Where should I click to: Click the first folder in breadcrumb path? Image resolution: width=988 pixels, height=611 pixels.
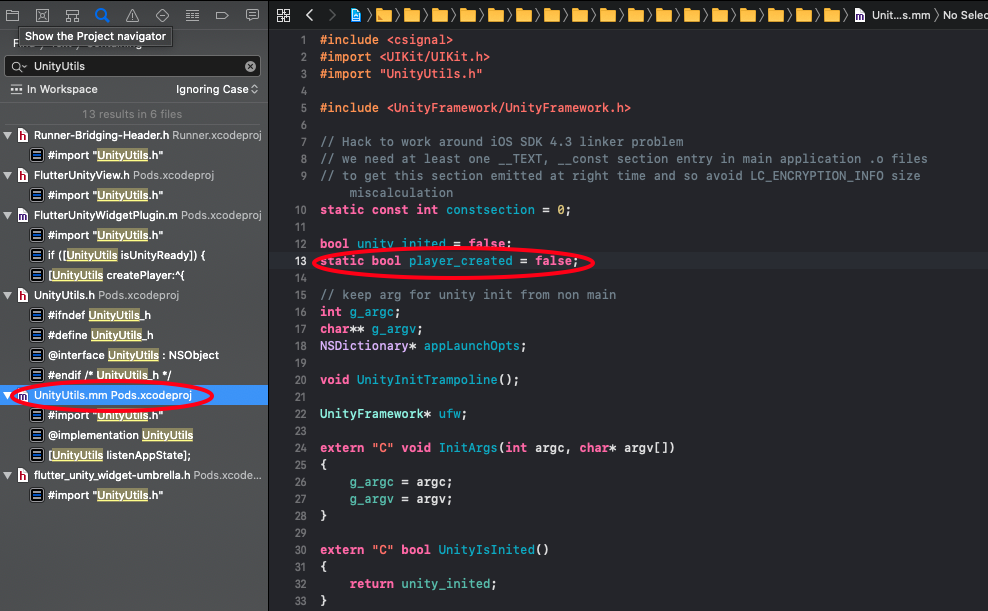[x=384, y=15]
